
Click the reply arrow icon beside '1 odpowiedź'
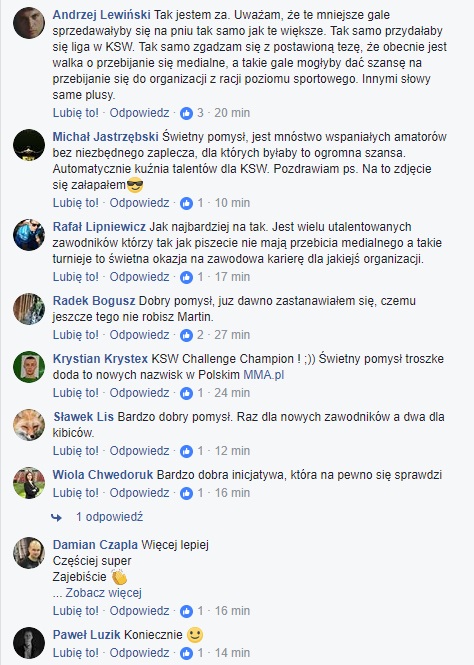[x=56, y=517]
